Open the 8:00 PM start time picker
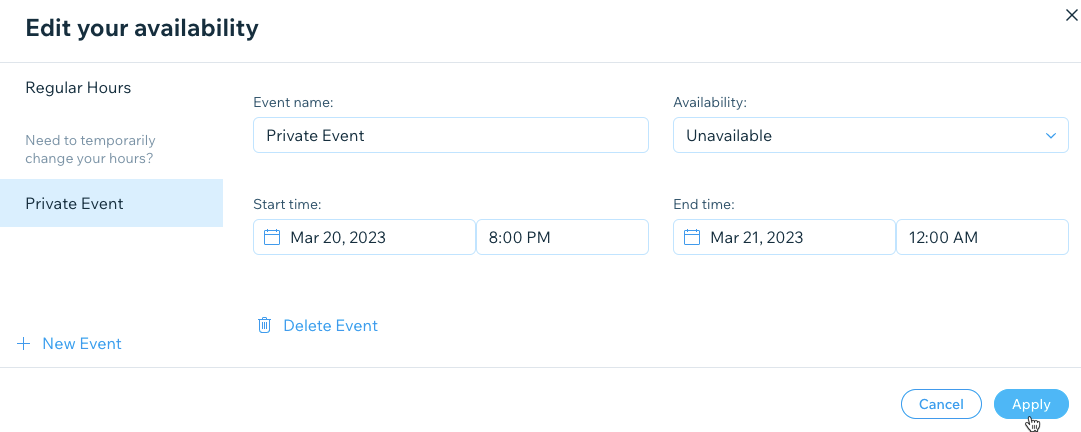 (562, 238)
